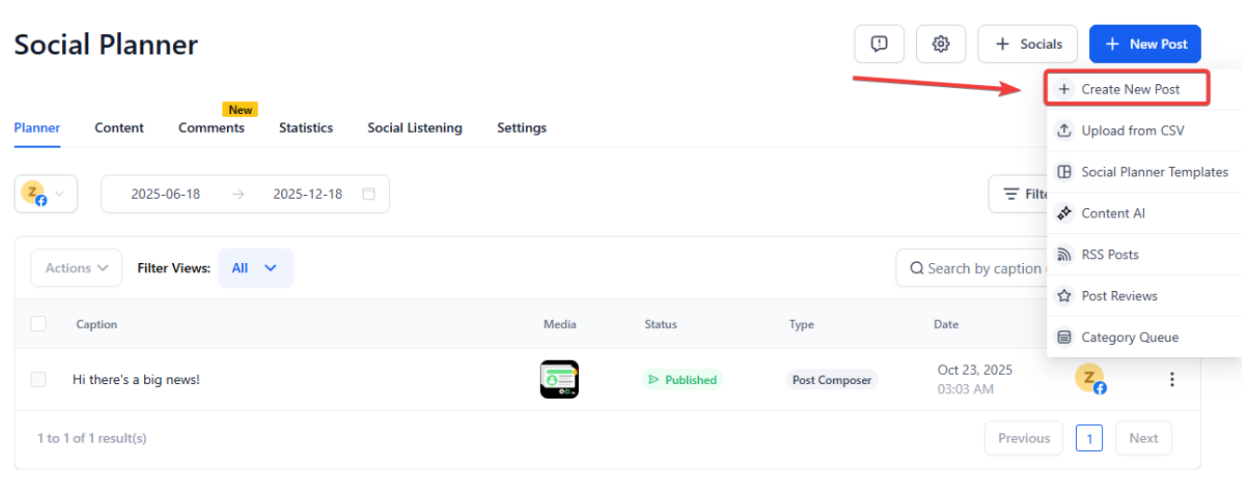Open RSS Posts from menu
1242x484 pixels.
coord(1109,255)
